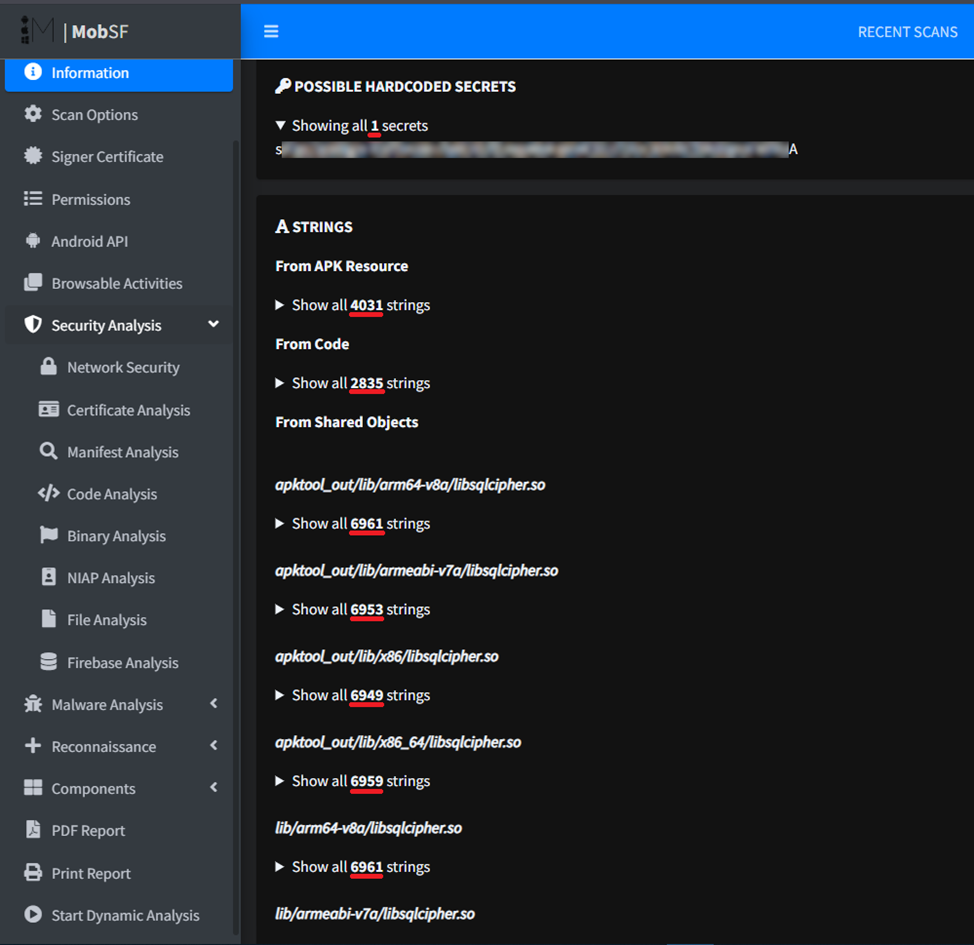Viewport: 974px width, 945px height.
Task: Click the hamburger menu icon in header
Action: coord(271,32)
